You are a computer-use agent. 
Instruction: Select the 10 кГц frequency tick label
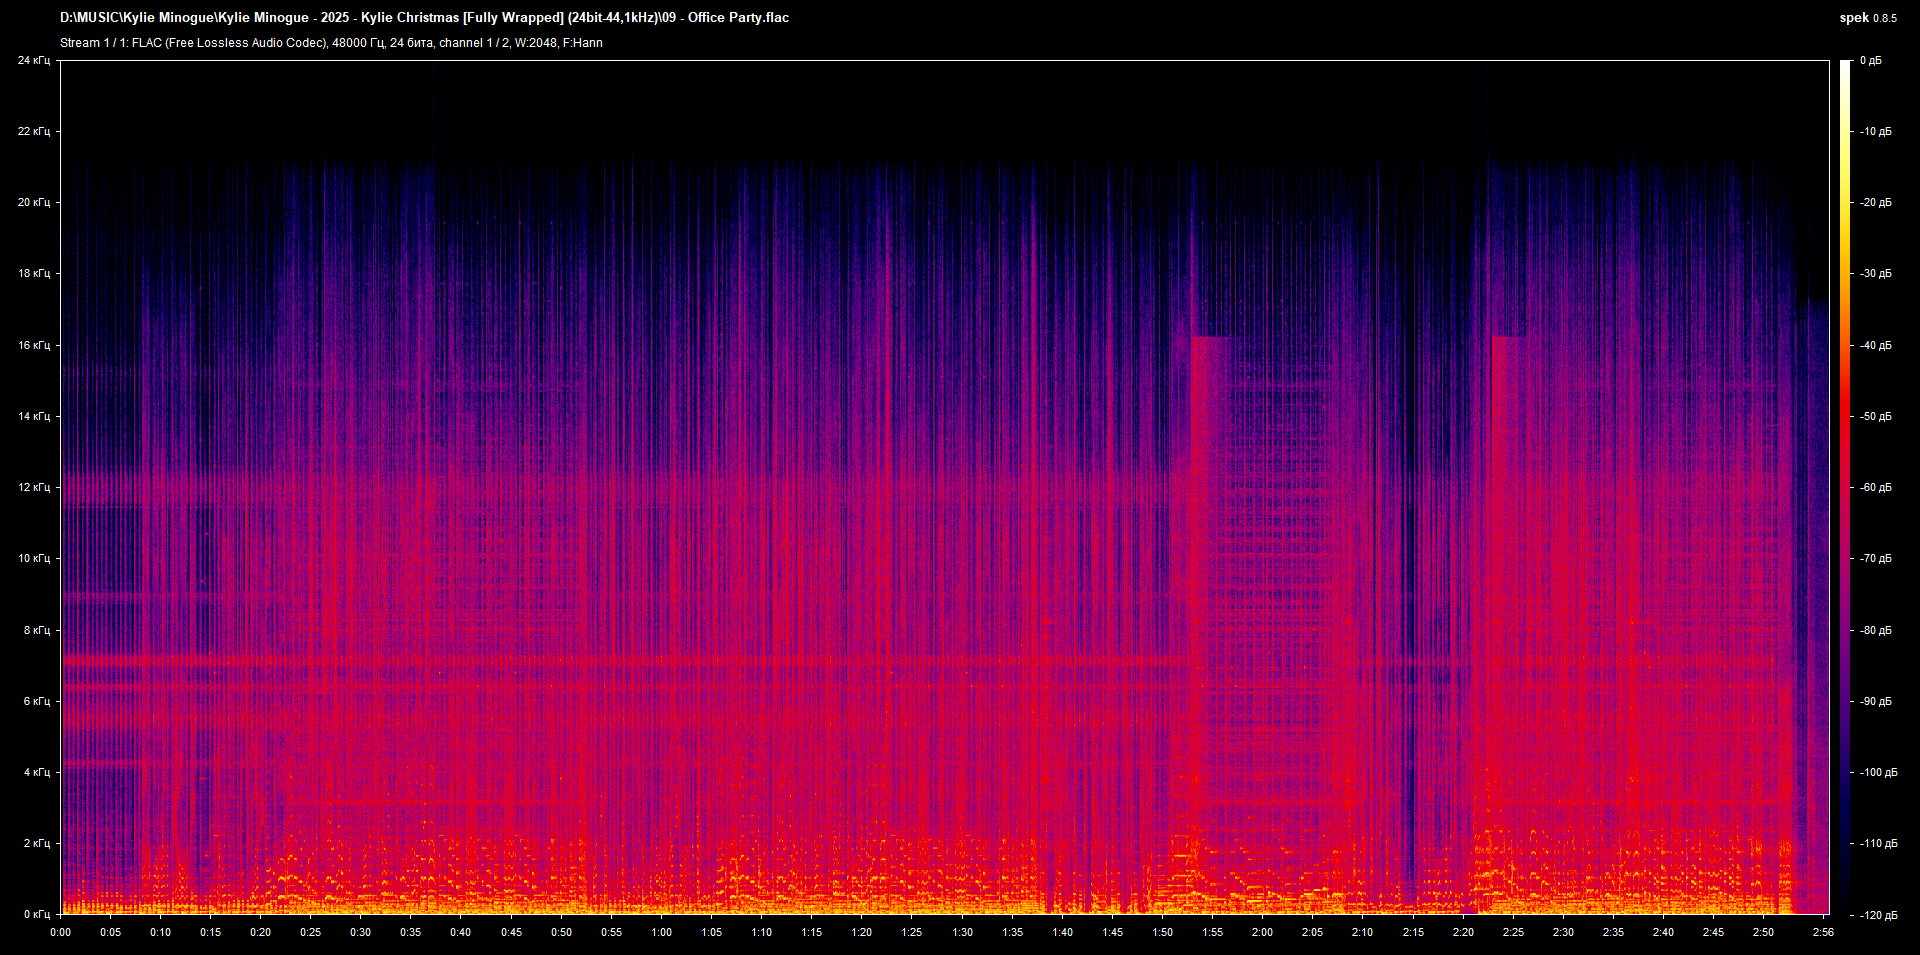tap(33, 558)
